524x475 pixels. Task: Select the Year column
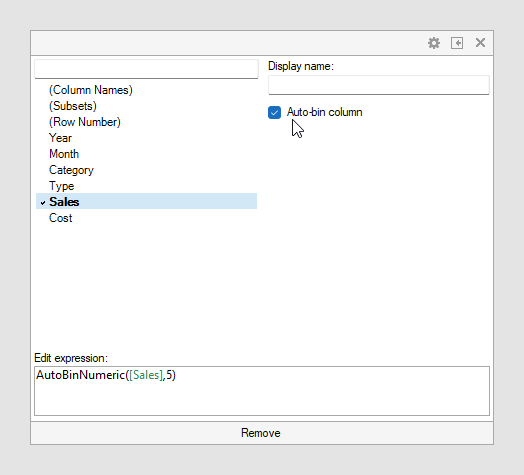coord(60,138)
